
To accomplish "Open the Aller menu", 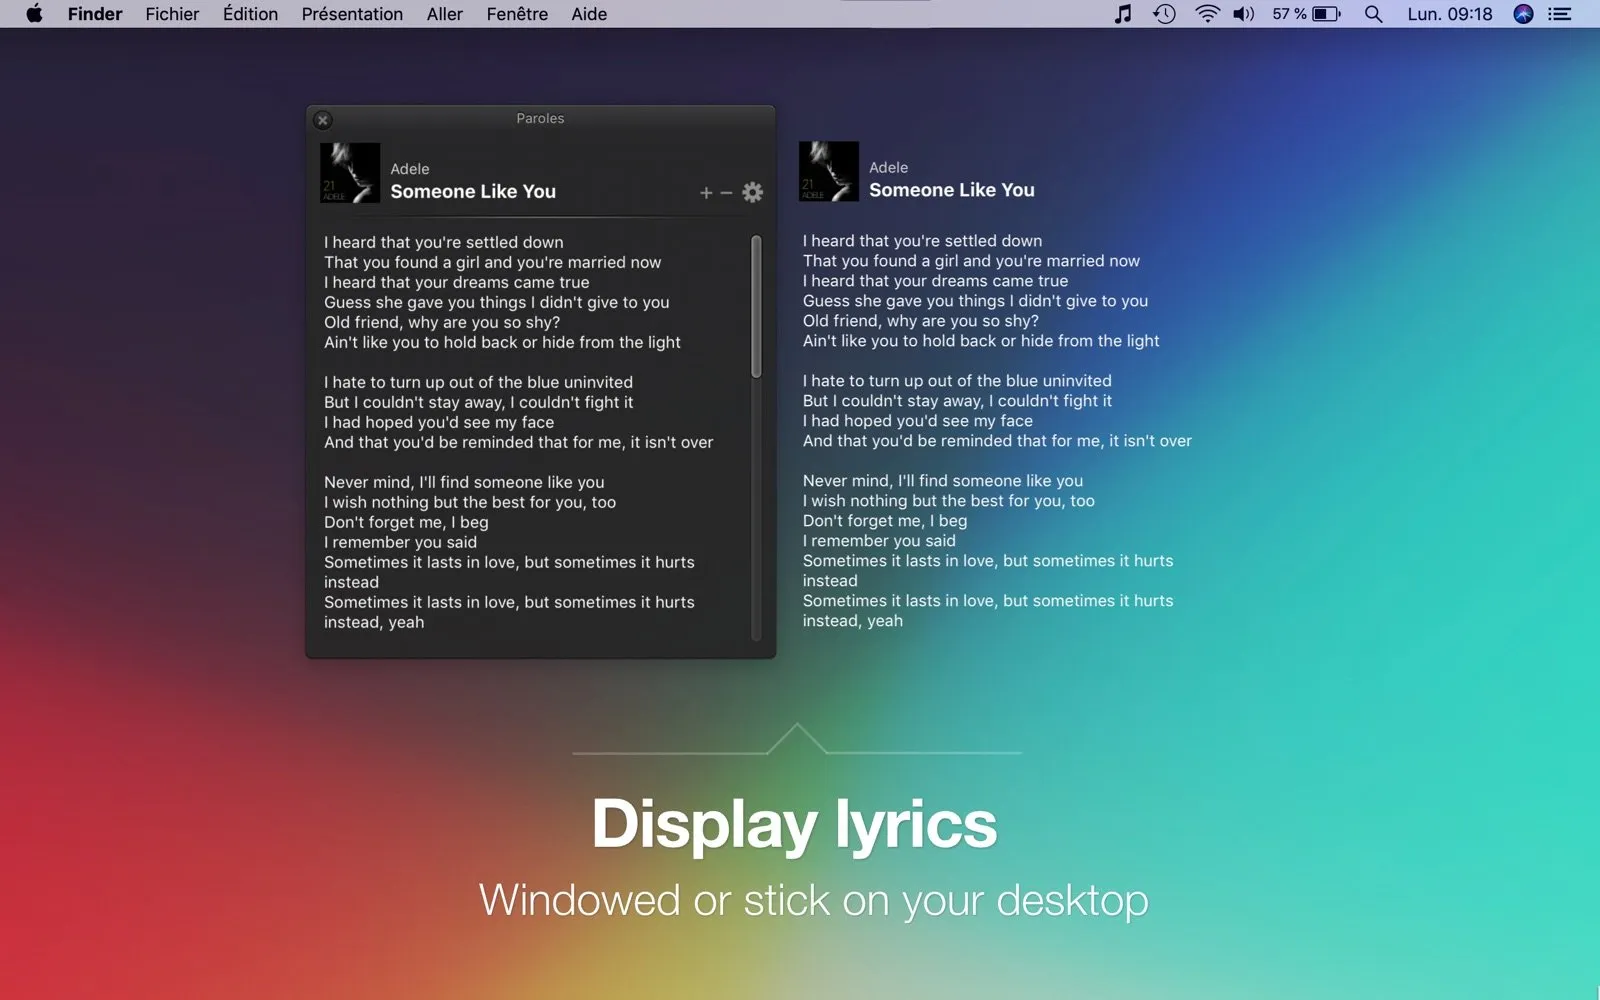I will [445, 14].
